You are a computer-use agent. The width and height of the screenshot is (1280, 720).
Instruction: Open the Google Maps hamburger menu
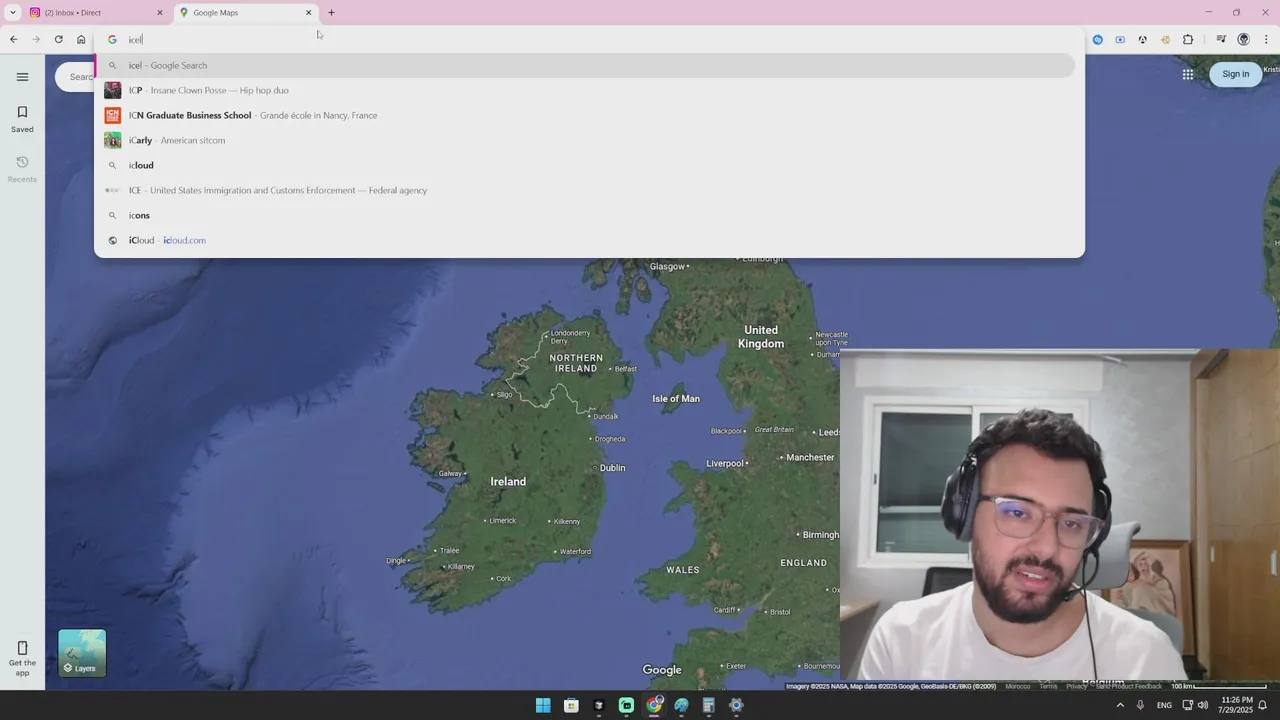22,77
